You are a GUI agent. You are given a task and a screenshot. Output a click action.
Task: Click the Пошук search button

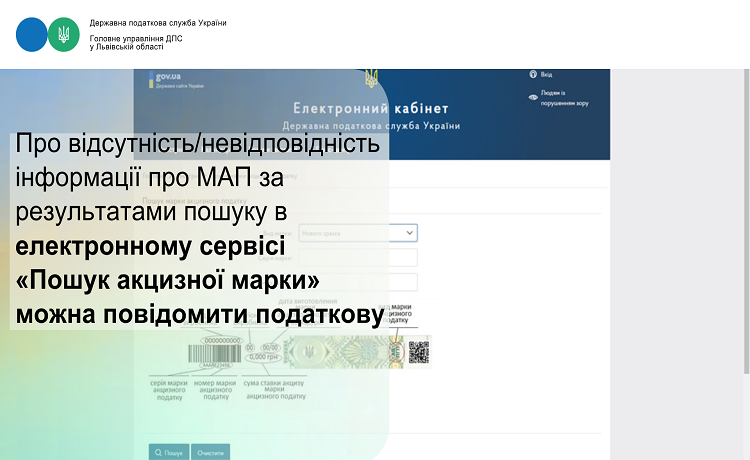[168, 452]
